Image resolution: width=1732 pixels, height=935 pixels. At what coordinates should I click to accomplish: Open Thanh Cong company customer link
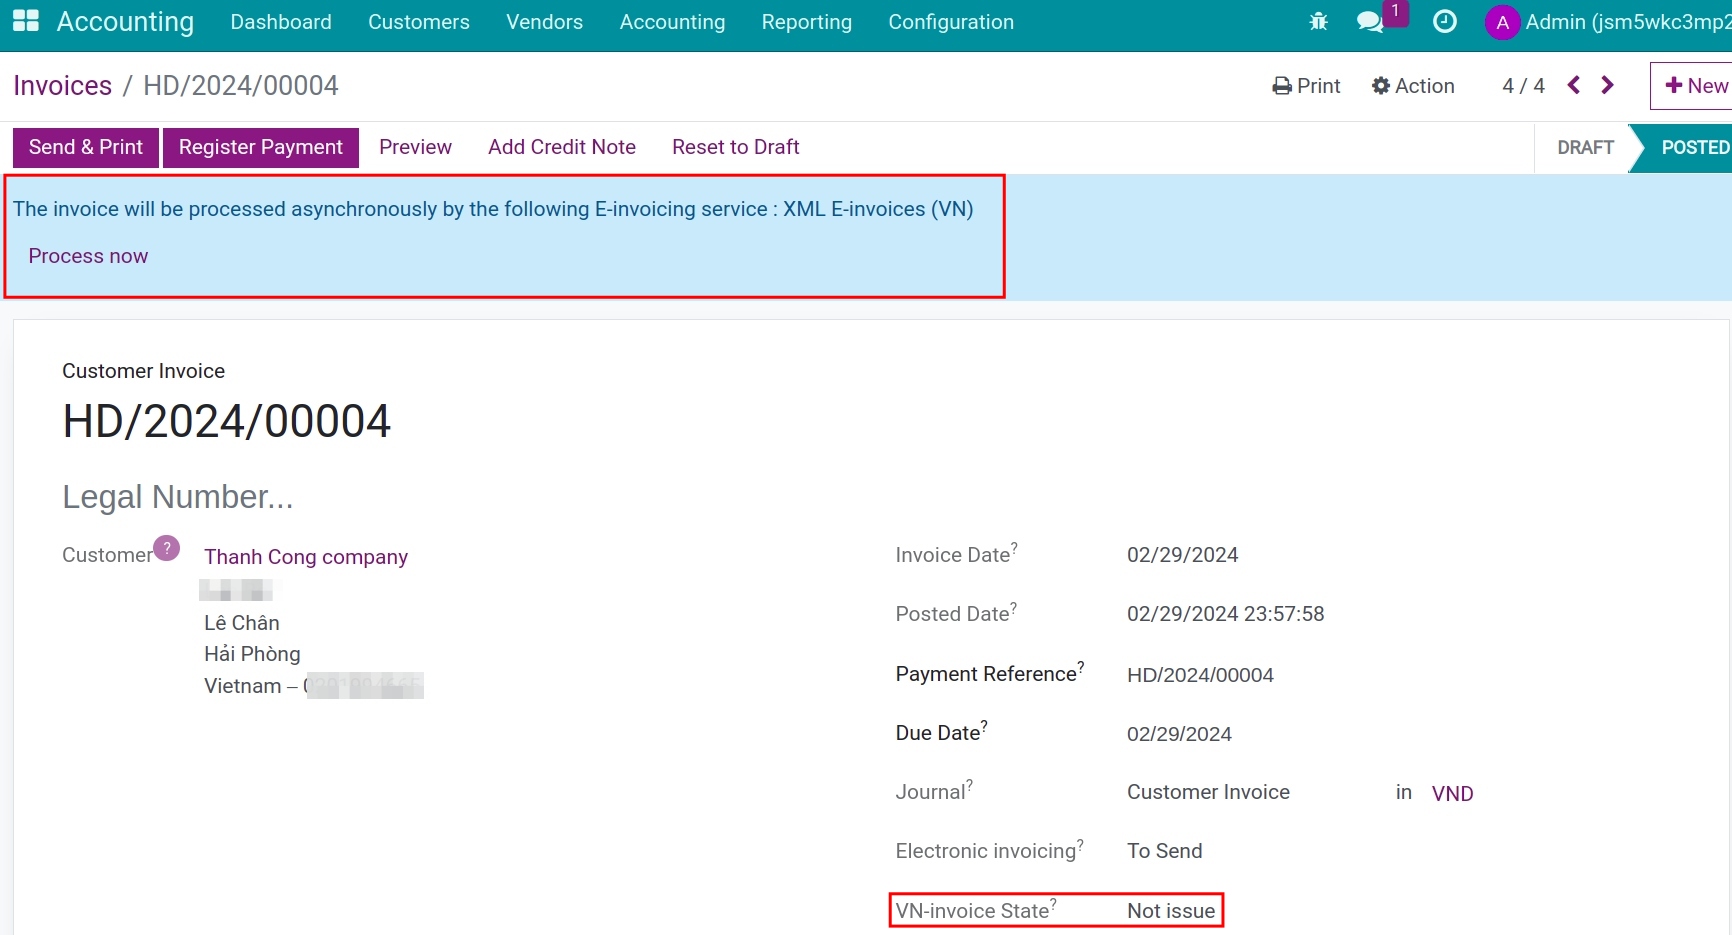click(306, 557)
